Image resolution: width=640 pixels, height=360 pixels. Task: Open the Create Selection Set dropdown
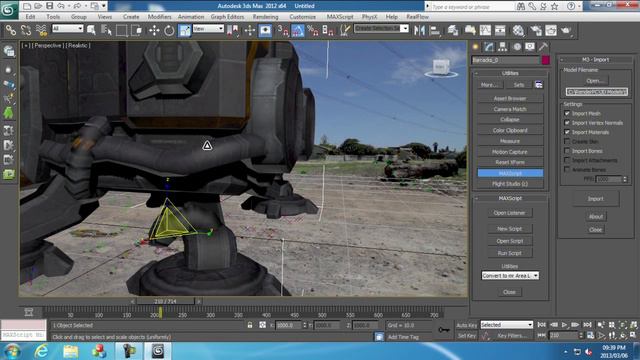click(381, 28)
